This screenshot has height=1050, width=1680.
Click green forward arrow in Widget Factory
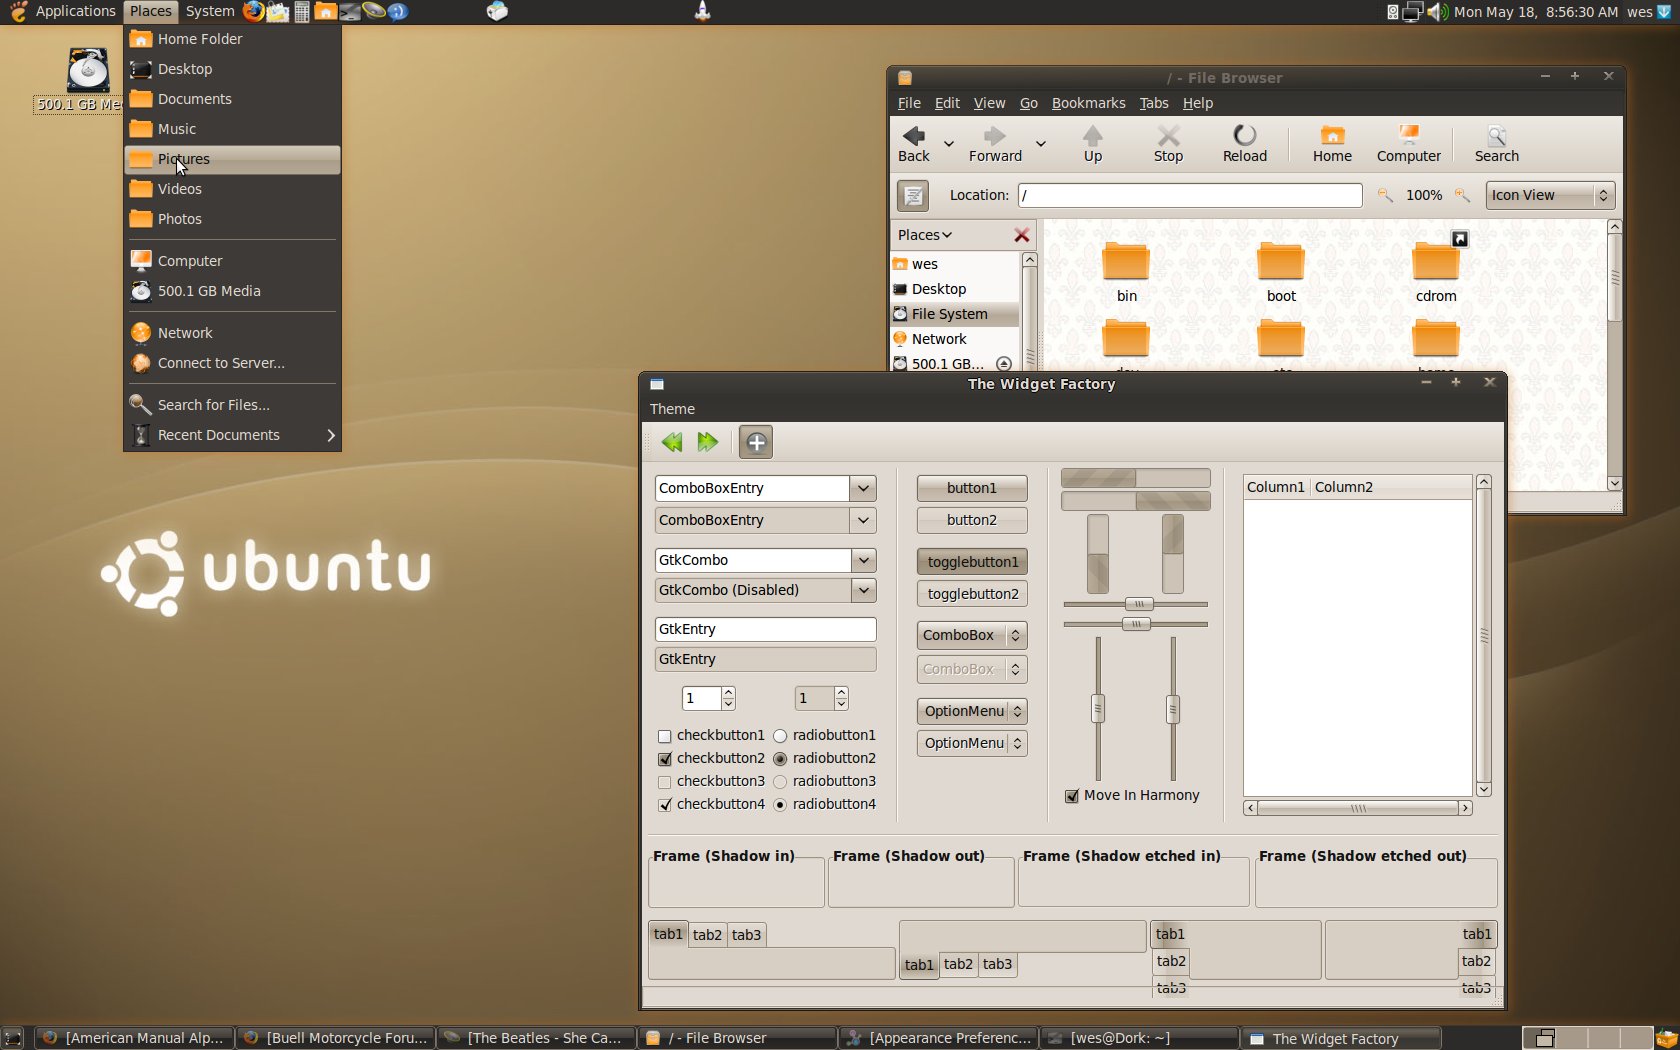[708, 442]
